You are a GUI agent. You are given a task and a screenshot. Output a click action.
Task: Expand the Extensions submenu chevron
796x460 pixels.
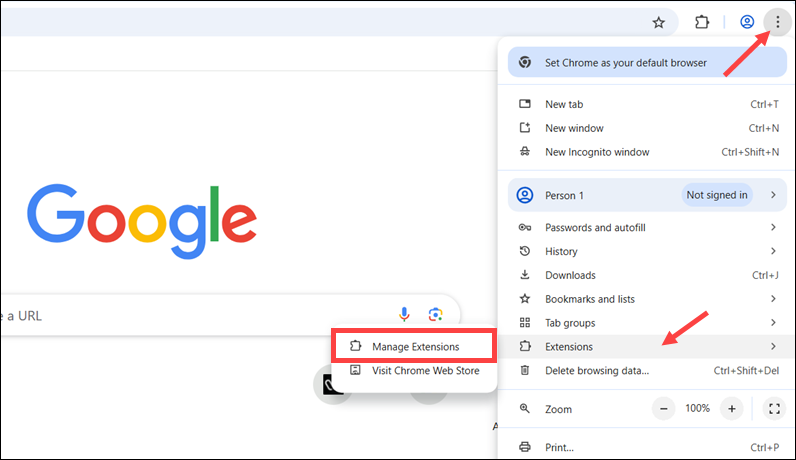coord(773,346)
